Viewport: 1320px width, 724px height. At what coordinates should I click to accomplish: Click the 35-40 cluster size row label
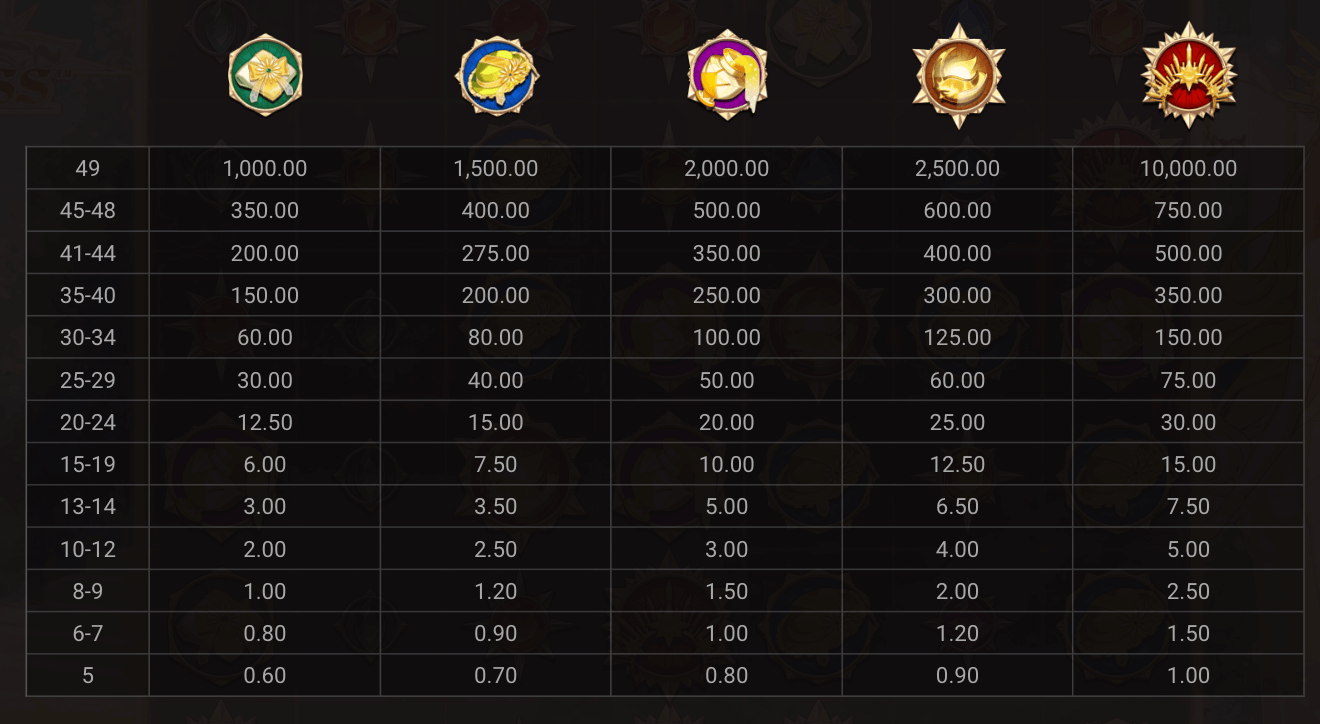pos(88,296)
